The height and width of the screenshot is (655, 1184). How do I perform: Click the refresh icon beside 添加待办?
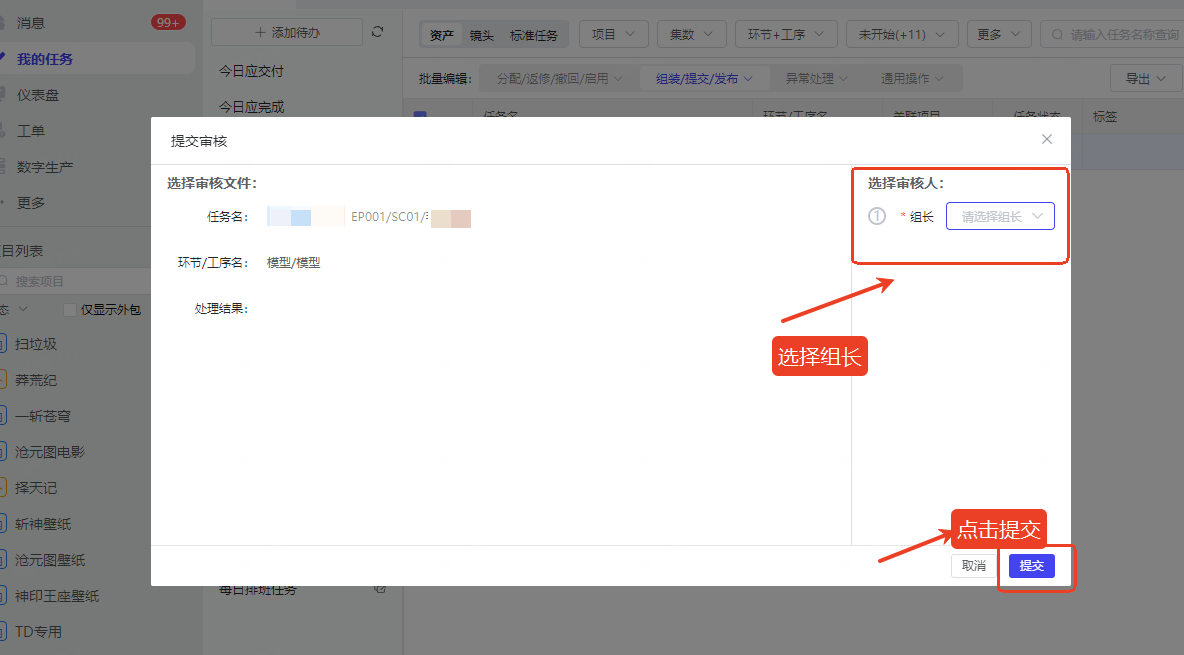(x=377, y=32)
